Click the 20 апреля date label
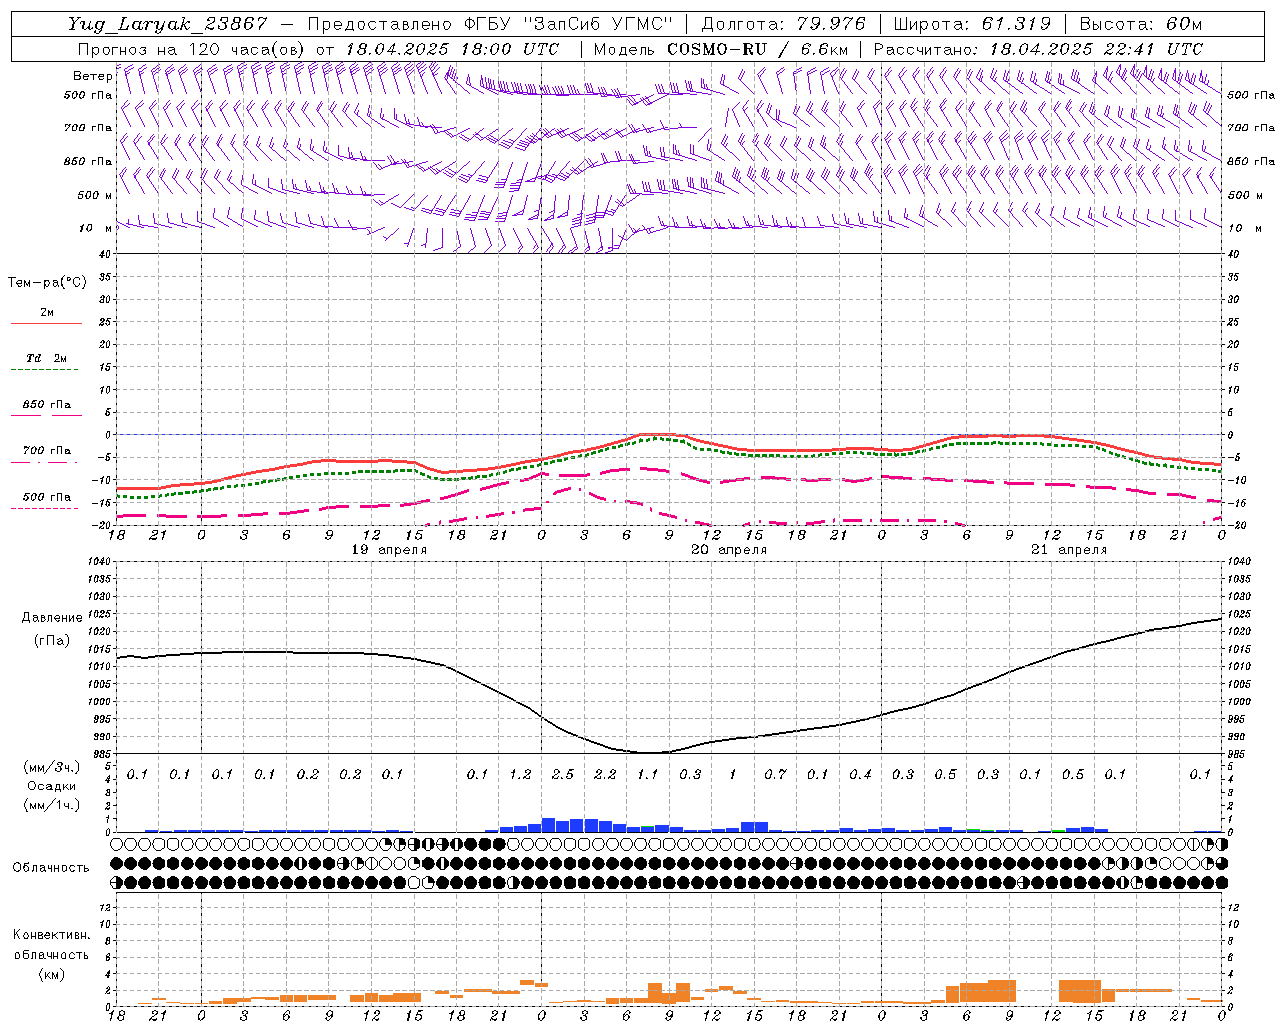This screenshot has width=1280, height=1024. coord(729,549)
